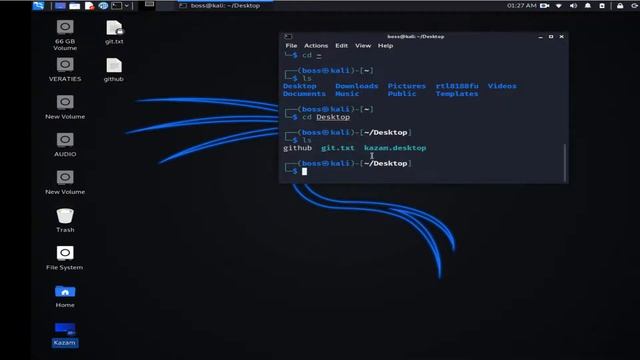Viewport: 640px width, 360px height.
Task: Click 'github' in terminal ls output
Action: pos(298,148)
